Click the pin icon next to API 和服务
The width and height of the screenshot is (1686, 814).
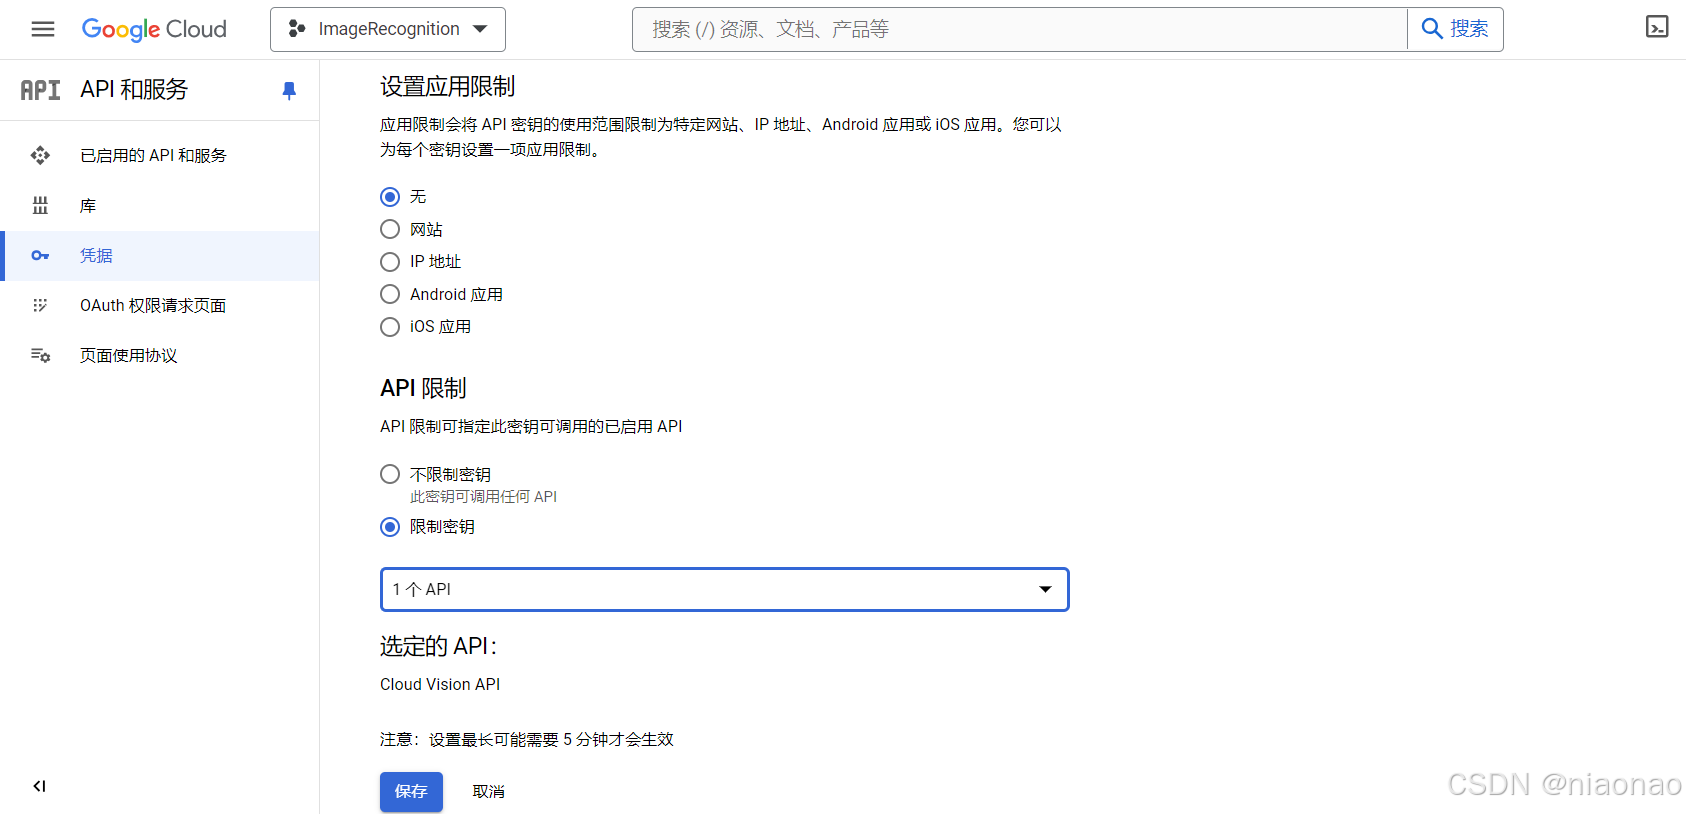click(289, 90)
